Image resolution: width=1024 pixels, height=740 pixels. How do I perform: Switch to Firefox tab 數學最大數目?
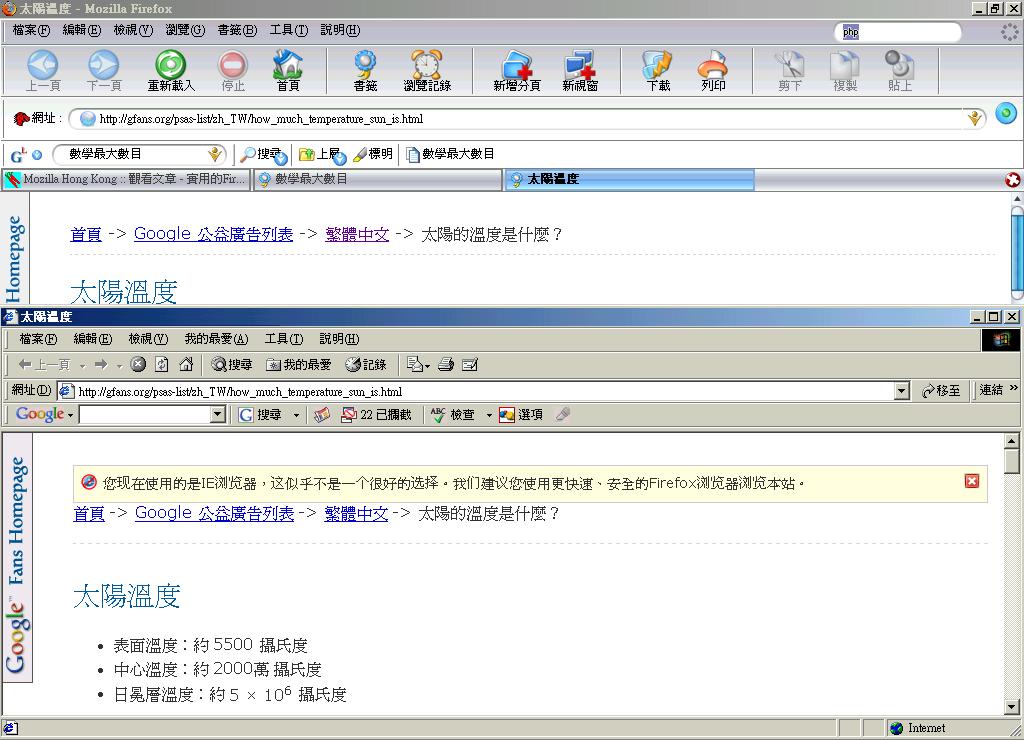377,180
